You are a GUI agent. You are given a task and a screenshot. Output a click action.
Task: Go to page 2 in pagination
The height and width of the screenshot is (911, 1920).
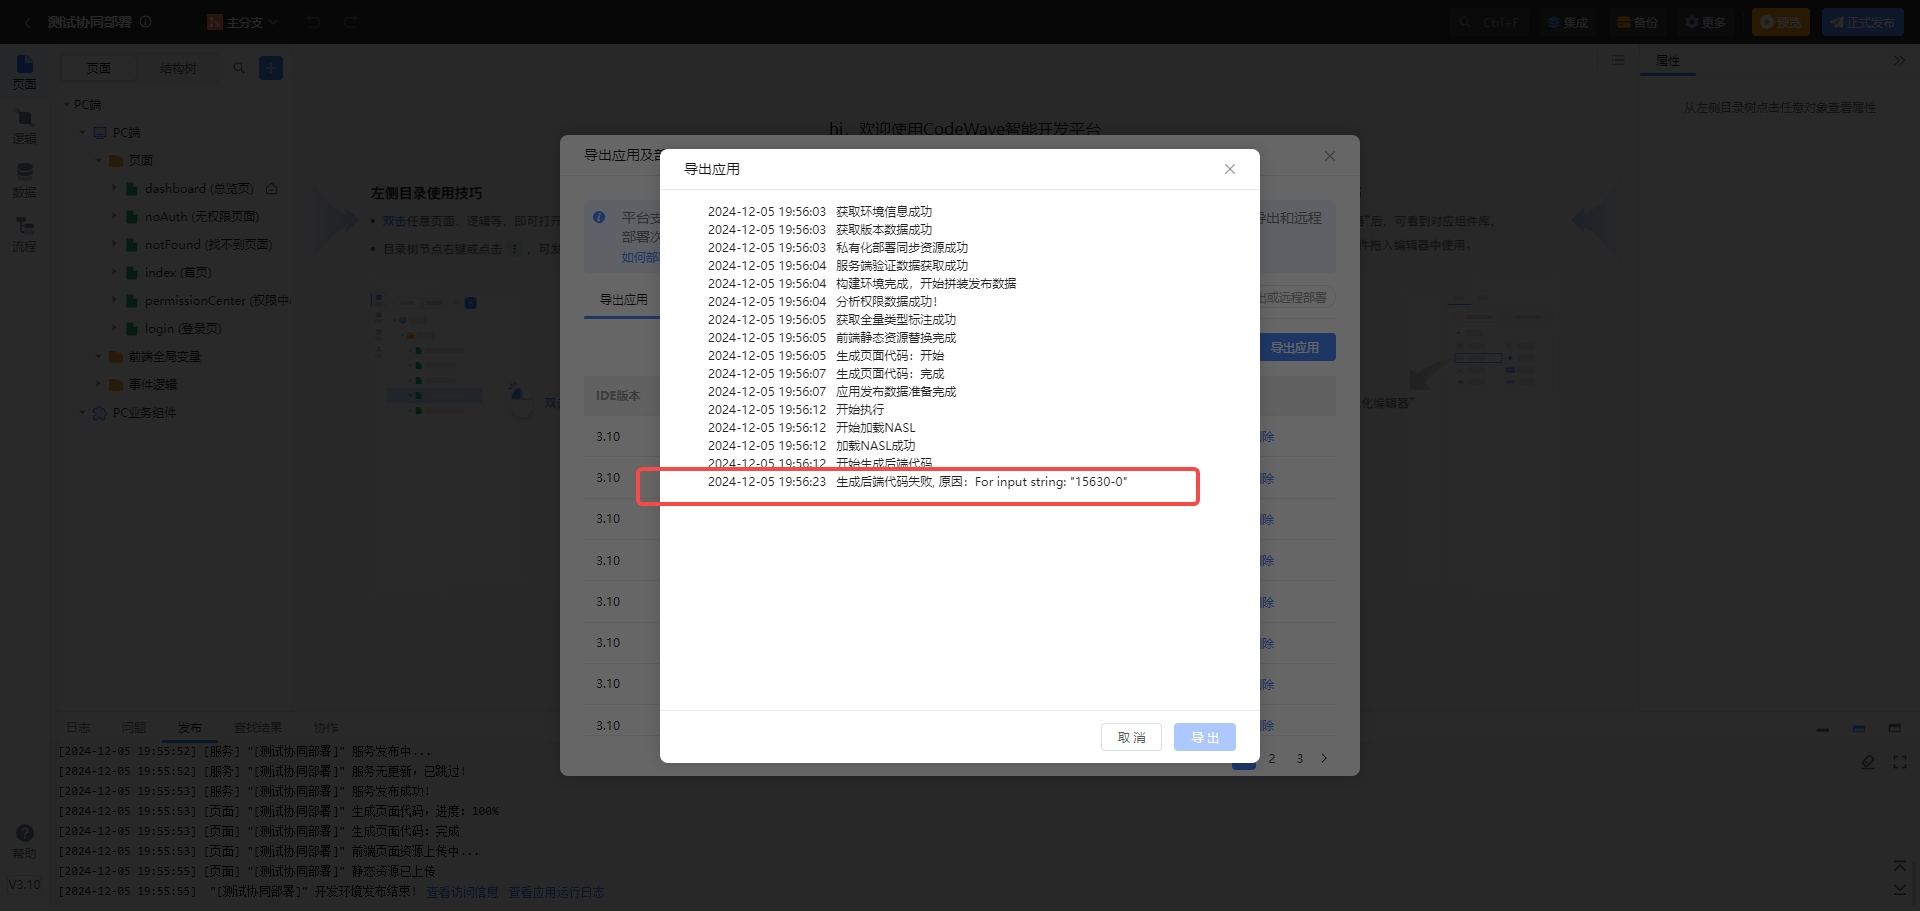tap(1272, 759)
